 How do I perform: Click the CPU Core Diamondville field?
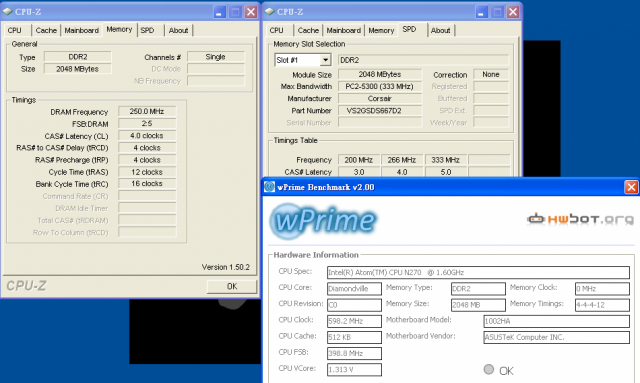tap(354, 289)
